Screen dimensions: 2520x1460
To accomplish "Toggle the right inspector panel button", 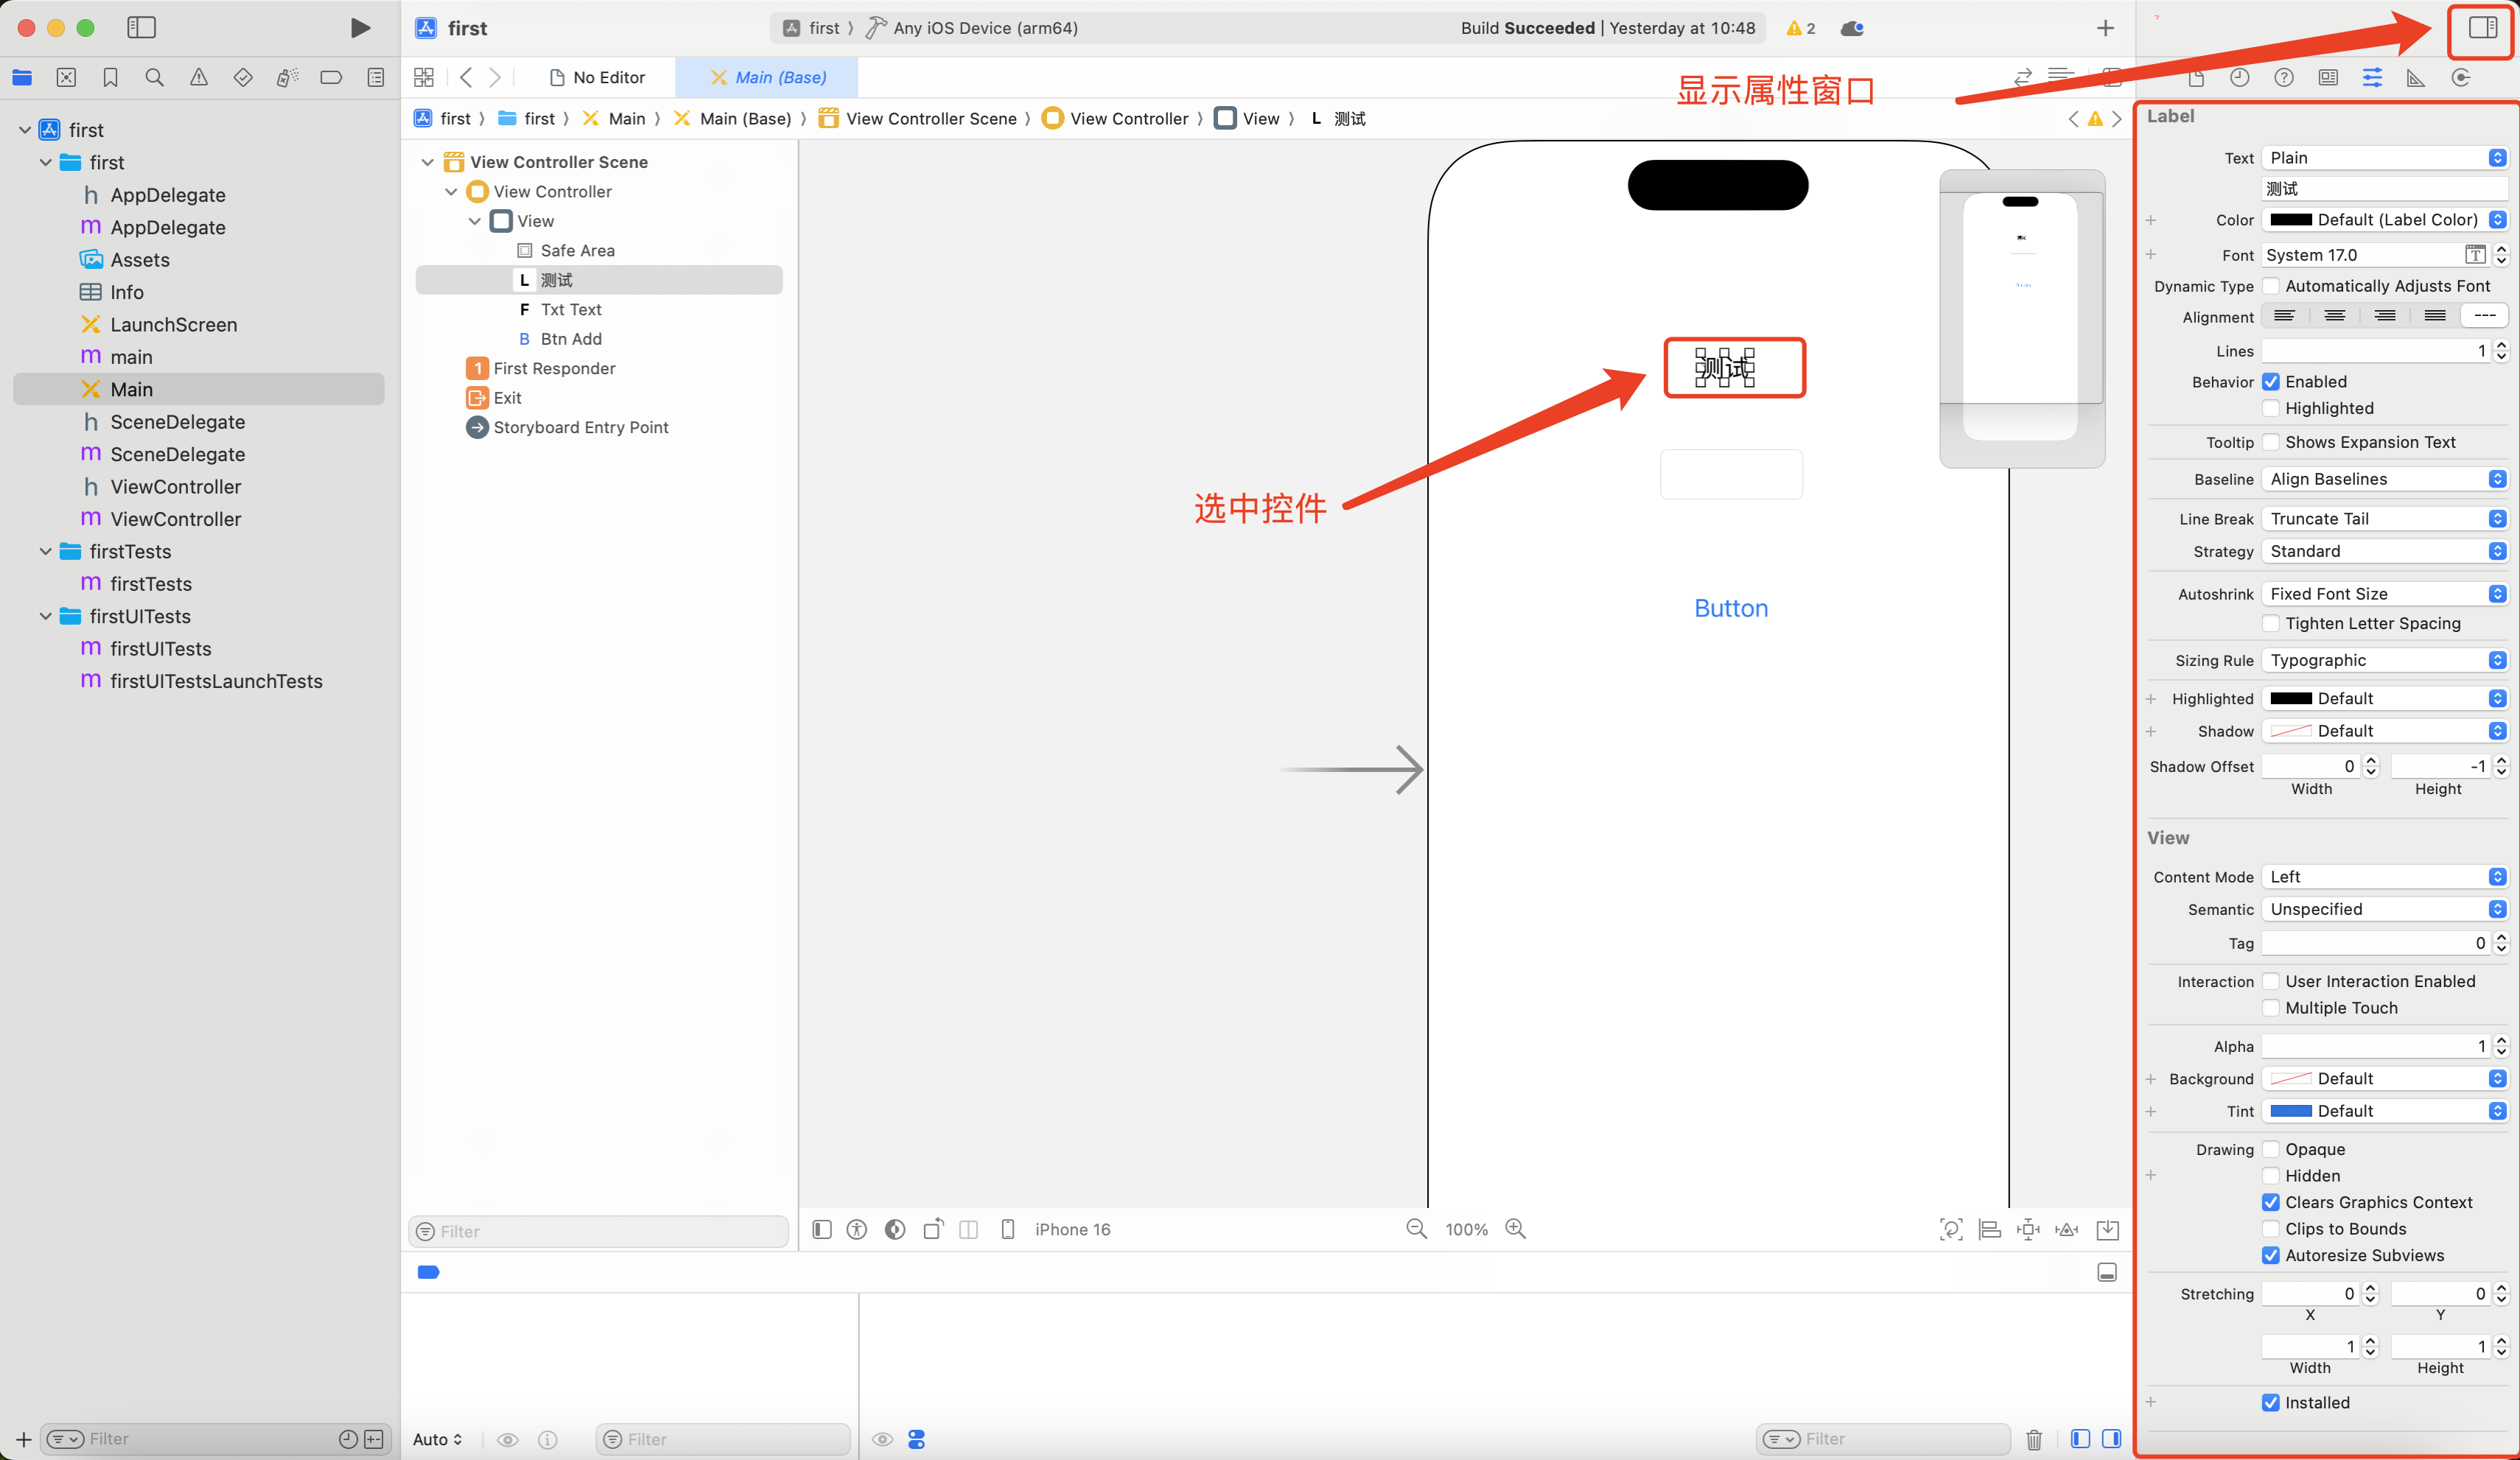I will point(2482,28).
